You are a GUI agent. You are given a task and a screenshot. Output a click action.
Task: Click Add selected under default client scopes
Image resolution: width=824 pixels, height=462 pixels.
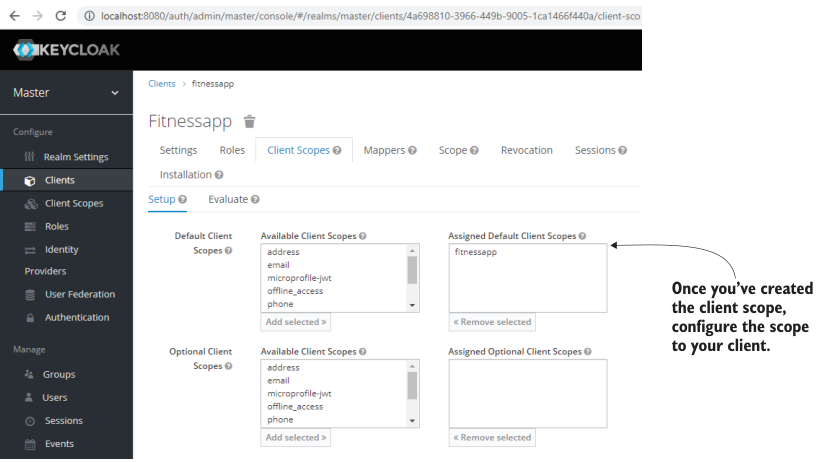point(296,322)
